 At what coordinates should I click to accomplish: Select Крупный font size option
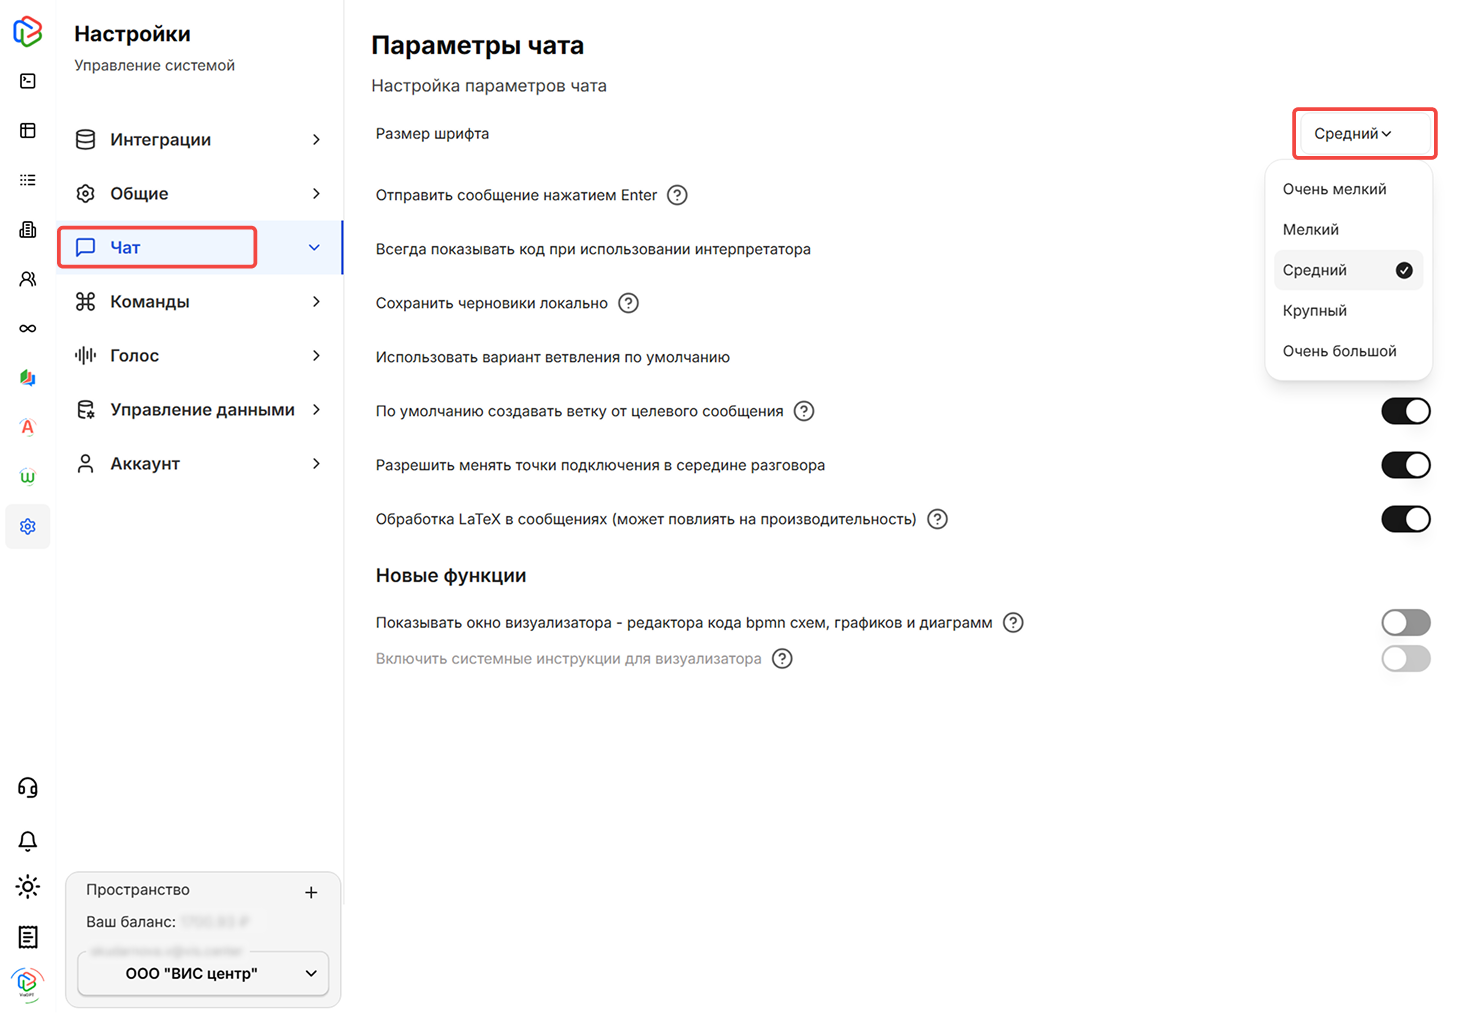[x=1315, y=311]
